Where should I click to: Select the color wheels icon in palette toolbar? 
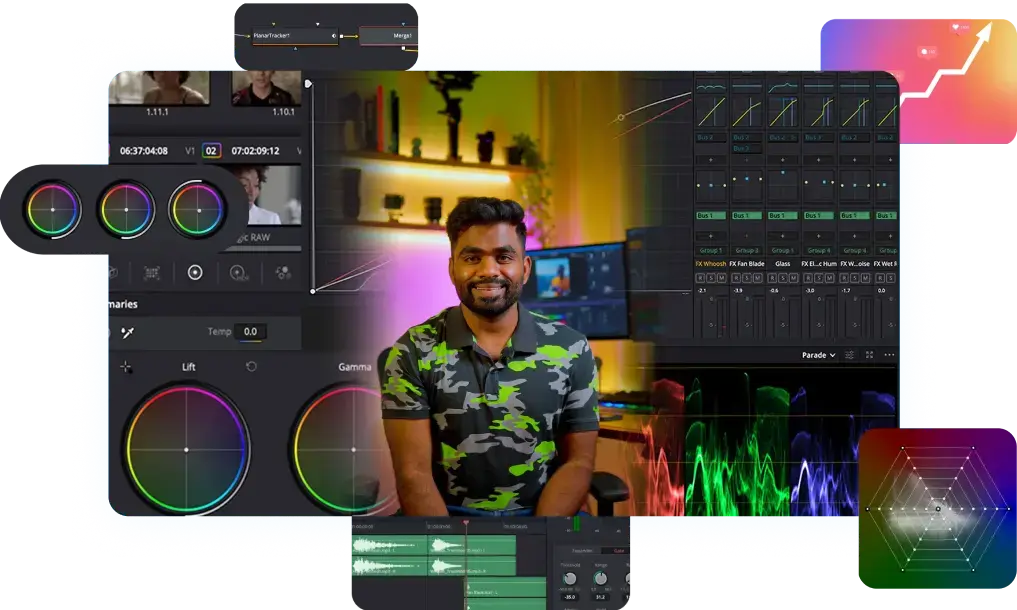point(195,272)
